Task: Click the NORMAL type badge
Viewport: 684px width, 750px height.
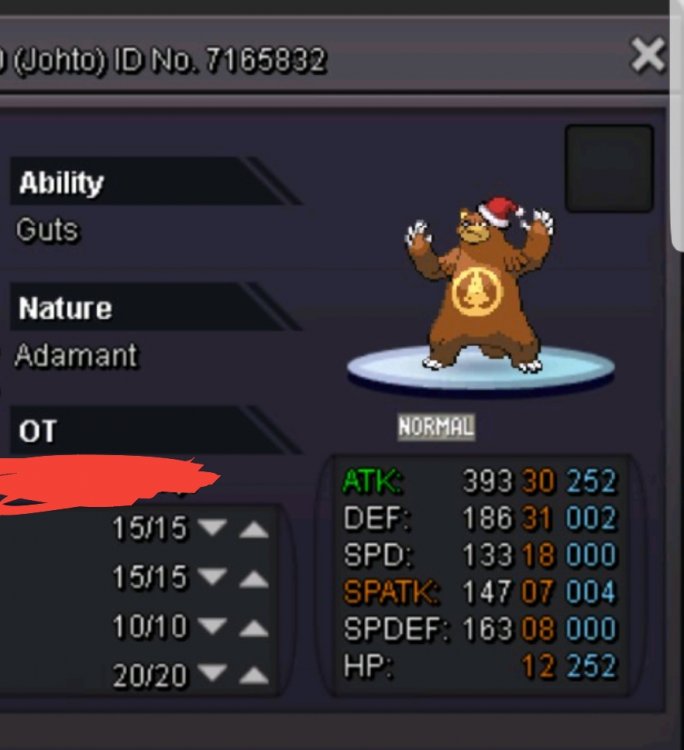Action: [x=436, y=427]
